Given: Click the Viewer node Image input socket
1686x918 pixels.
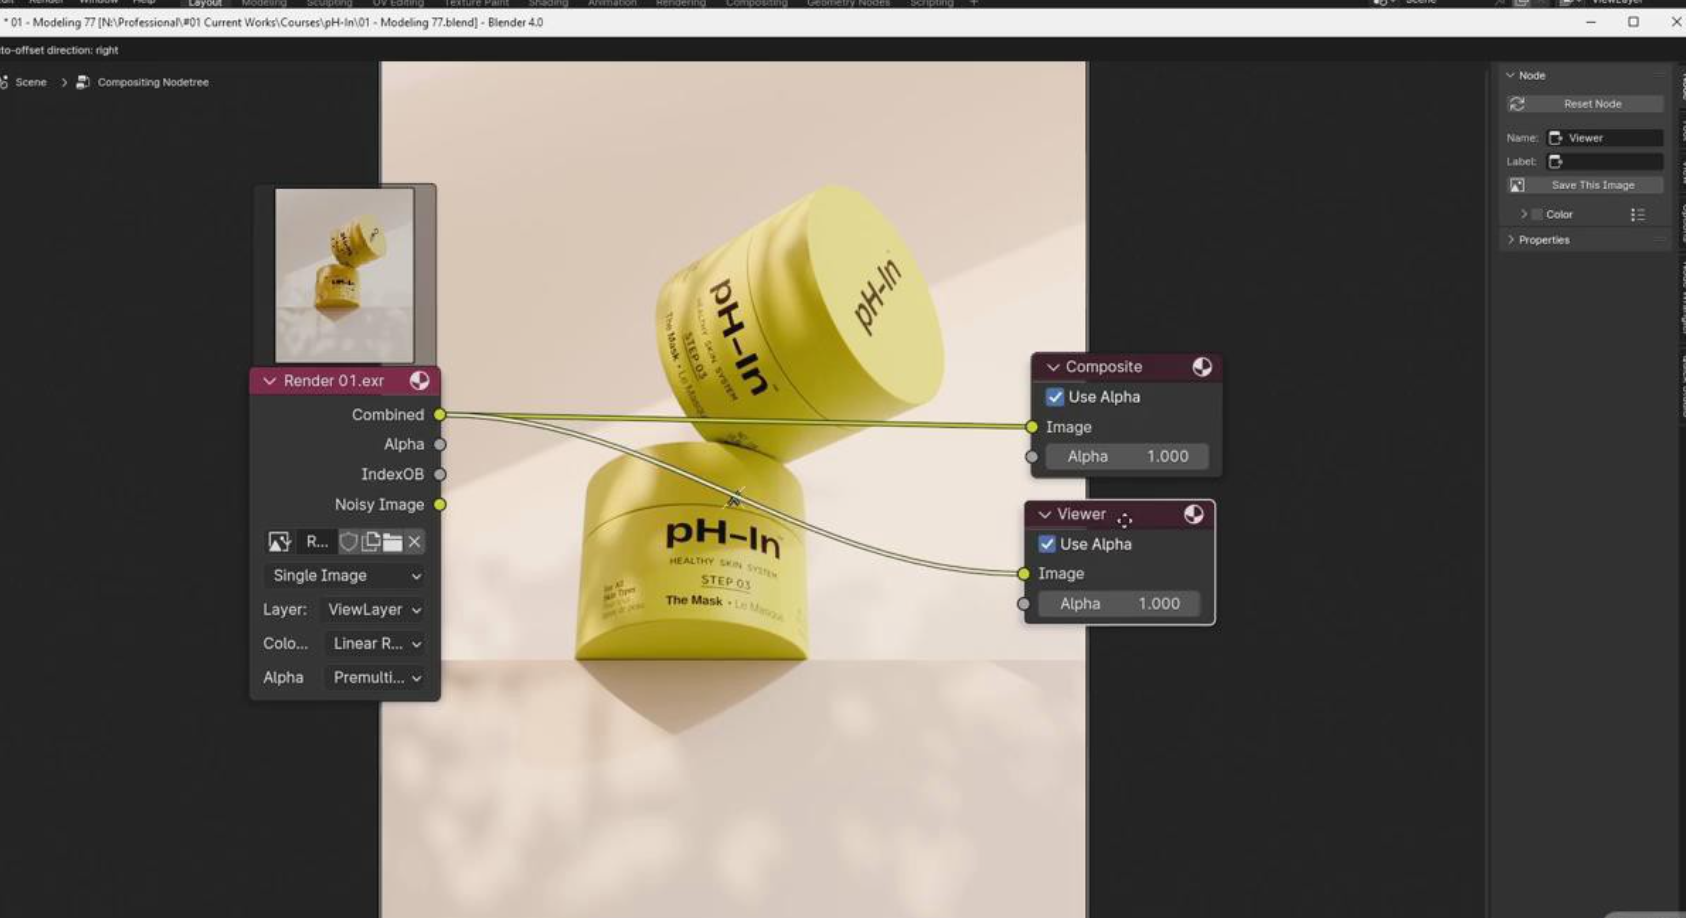Looking at the screenshot, I should 1024,574.
